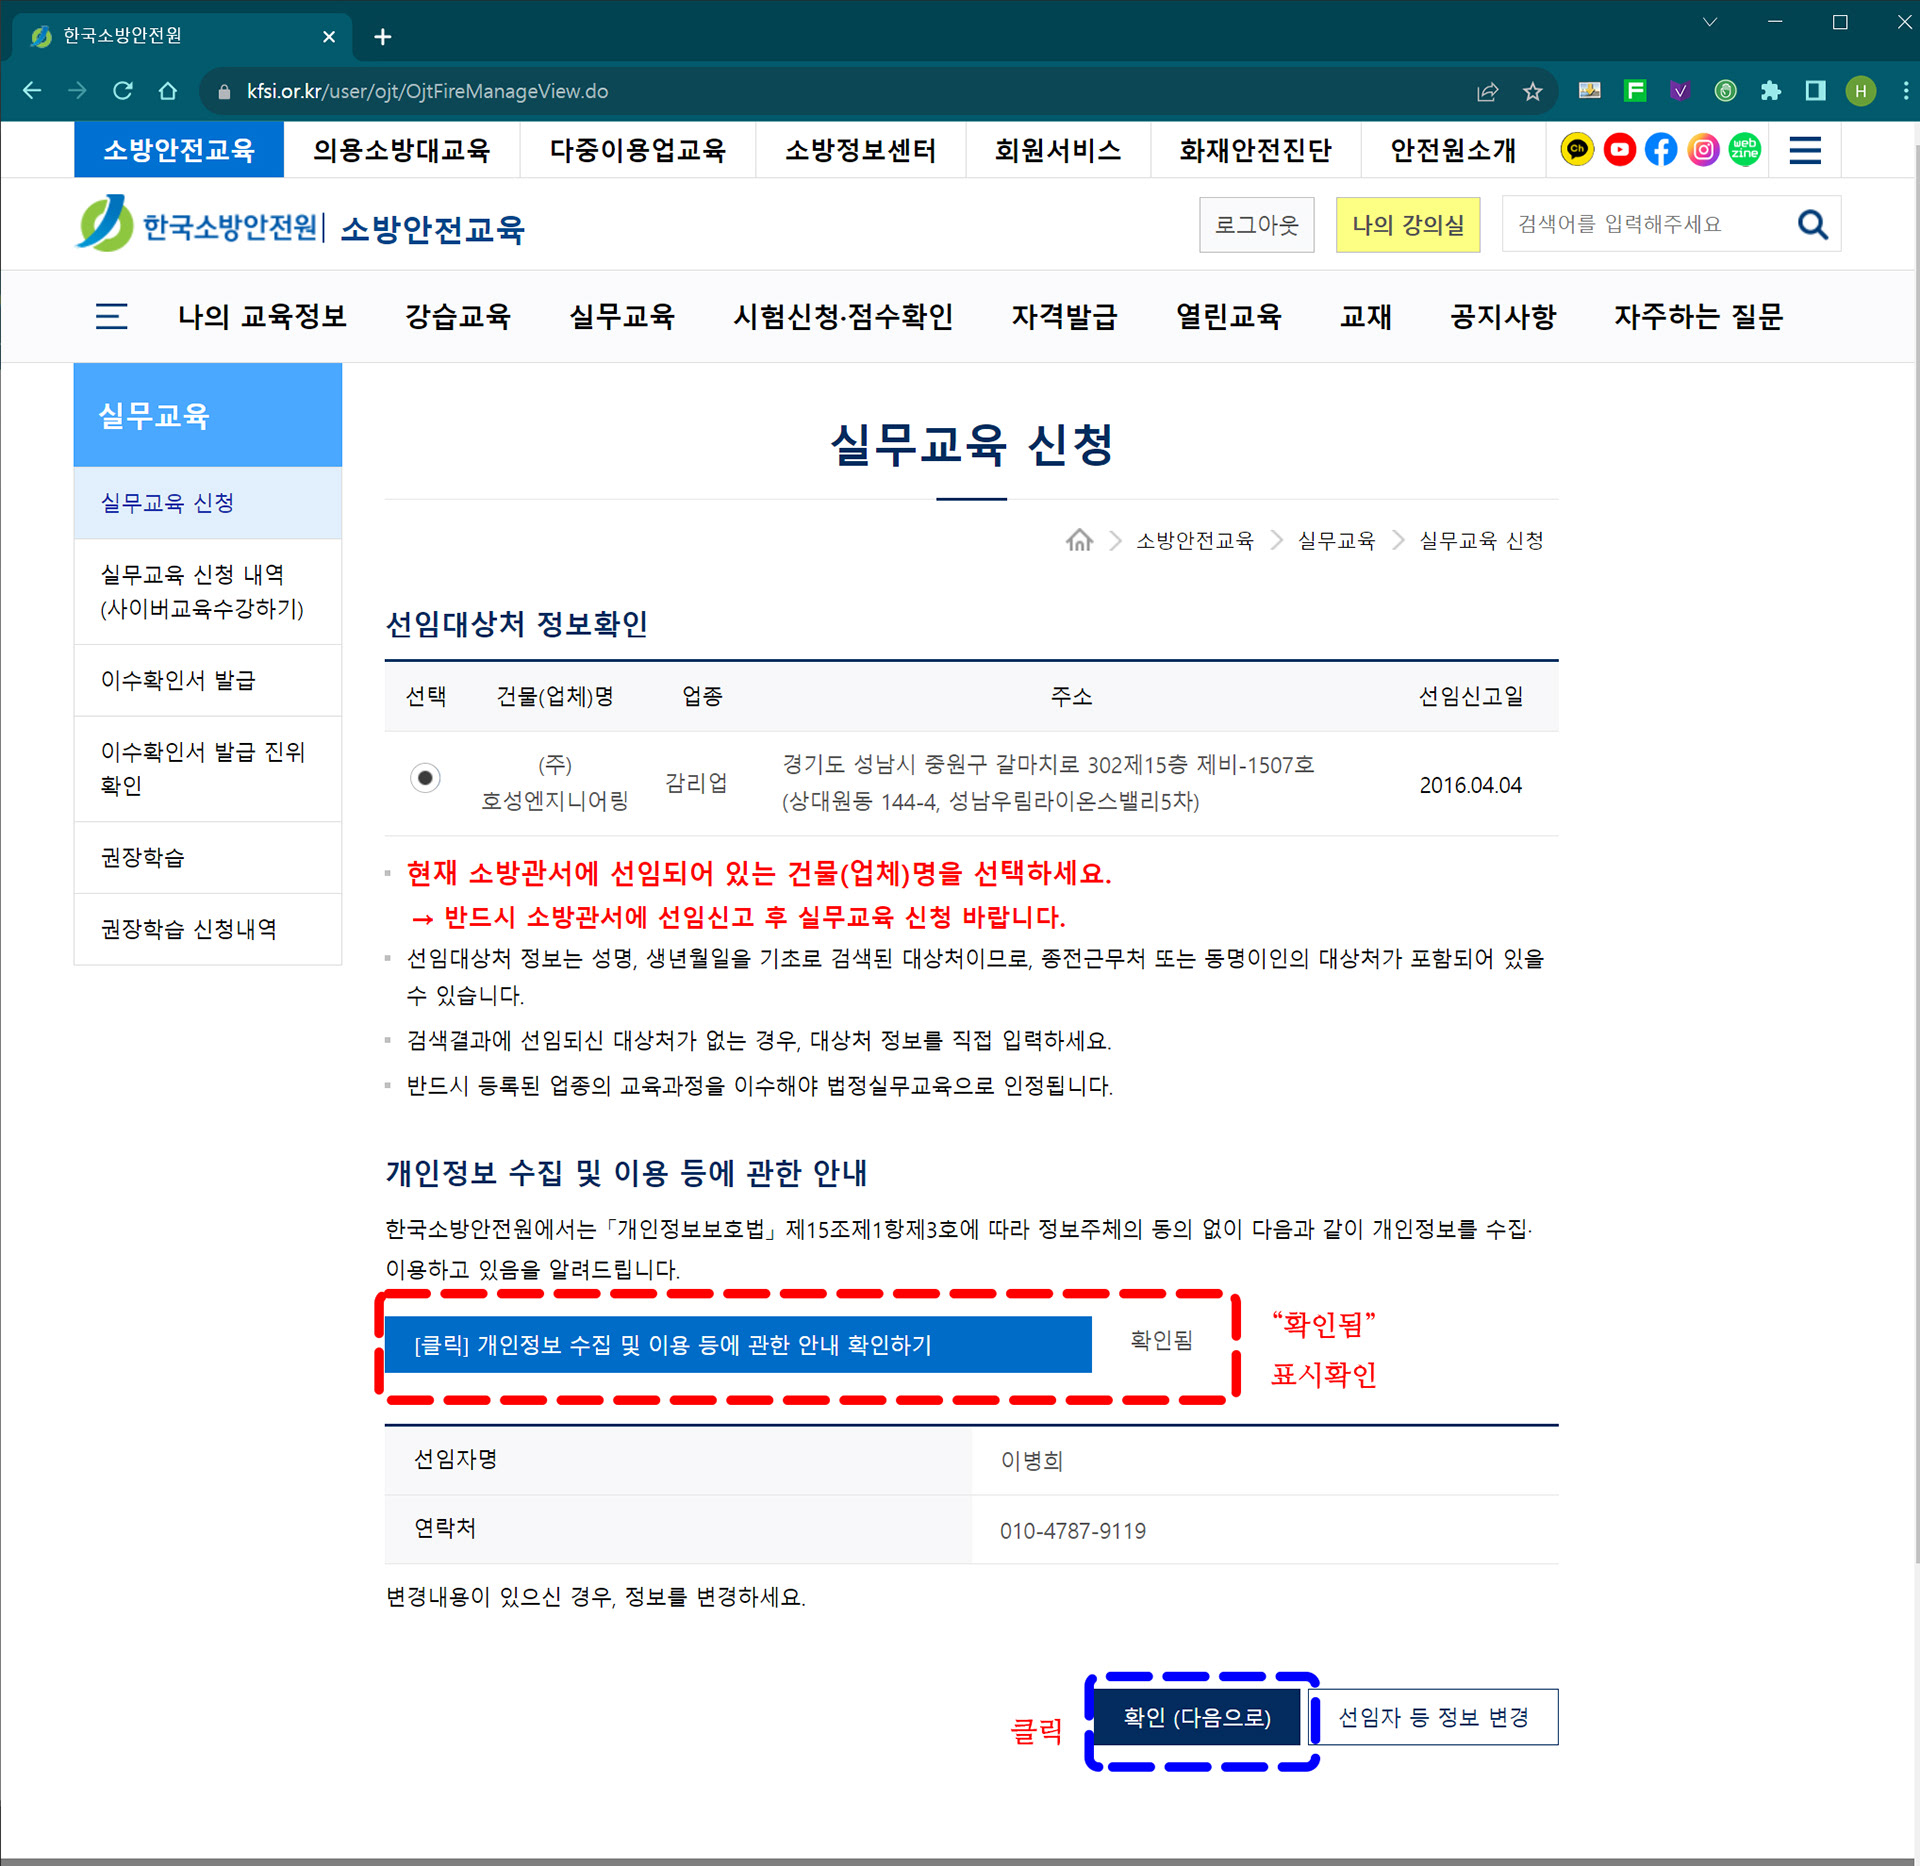Click the yellow 나의 강의실 button
Screen dimensions: 1920x1866
pyautogui.click(x=1407, y=225)
